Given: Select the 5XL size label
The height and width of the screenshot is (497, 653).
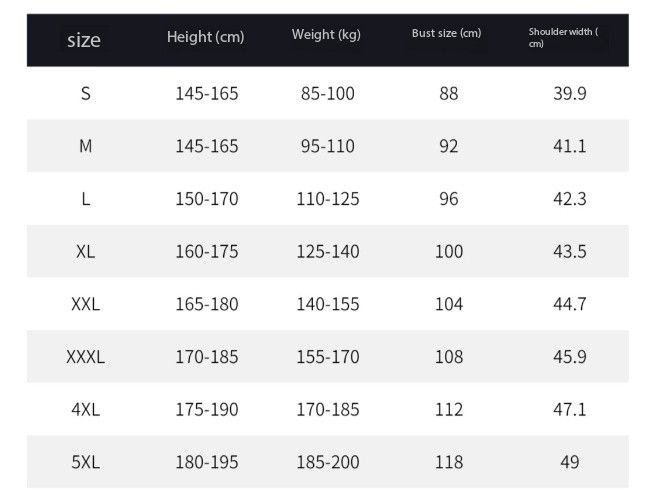Looking at the screenshot, I should (86, 462).
